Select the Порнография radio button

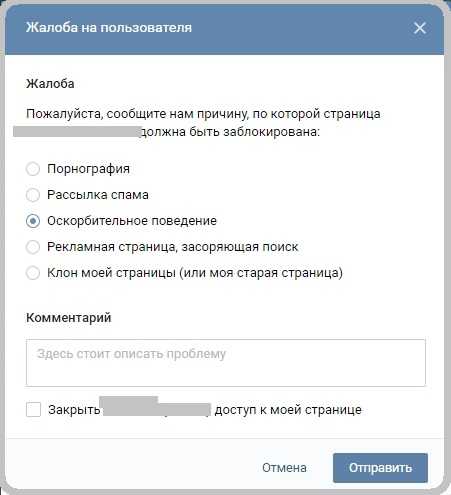tap(33, 169)
